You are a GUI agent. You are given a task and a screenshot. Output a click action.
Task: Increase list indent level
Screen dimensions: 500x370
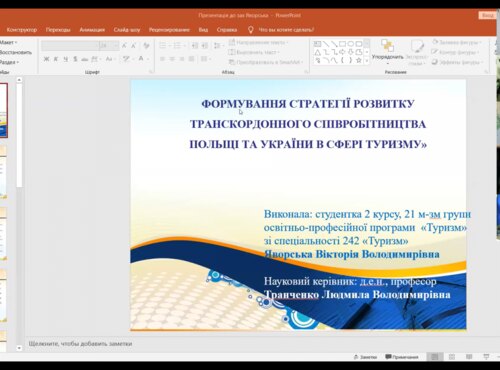(205, 45)
